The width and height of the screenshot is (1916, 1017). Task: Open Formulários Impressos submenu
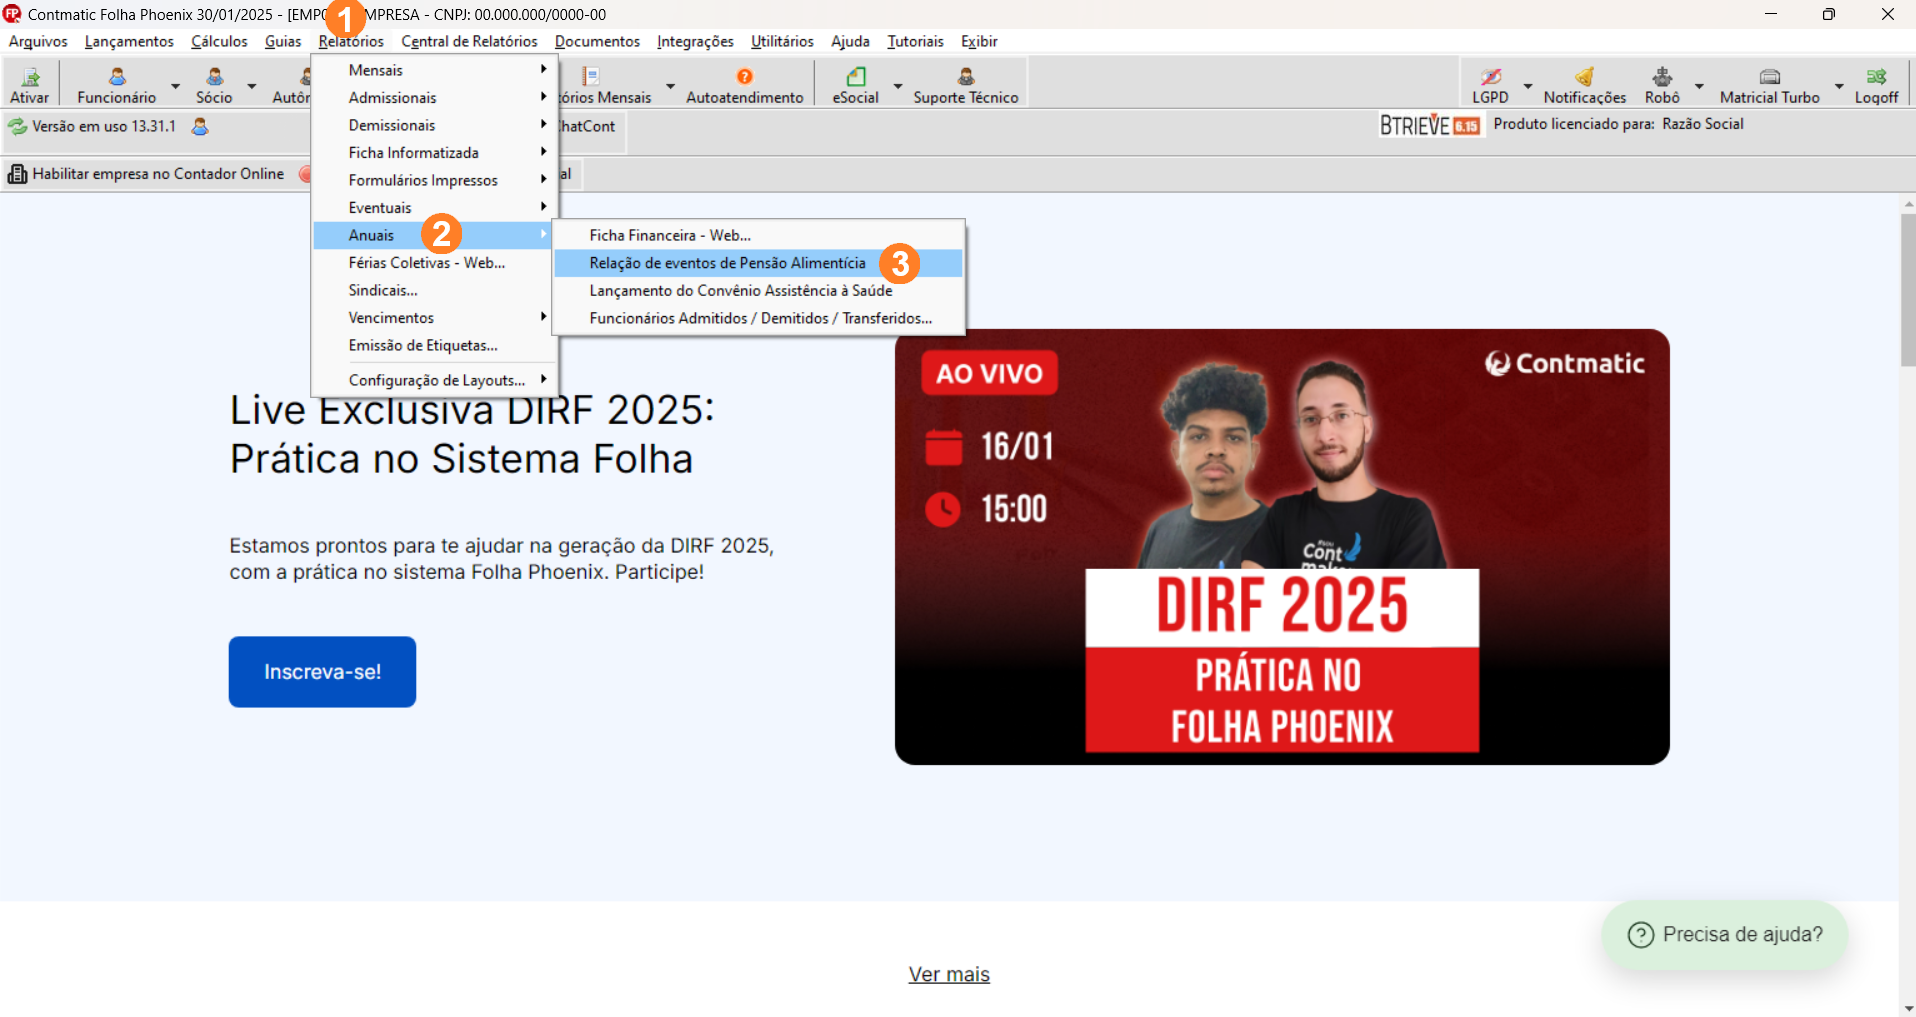[x=434, y=180]
